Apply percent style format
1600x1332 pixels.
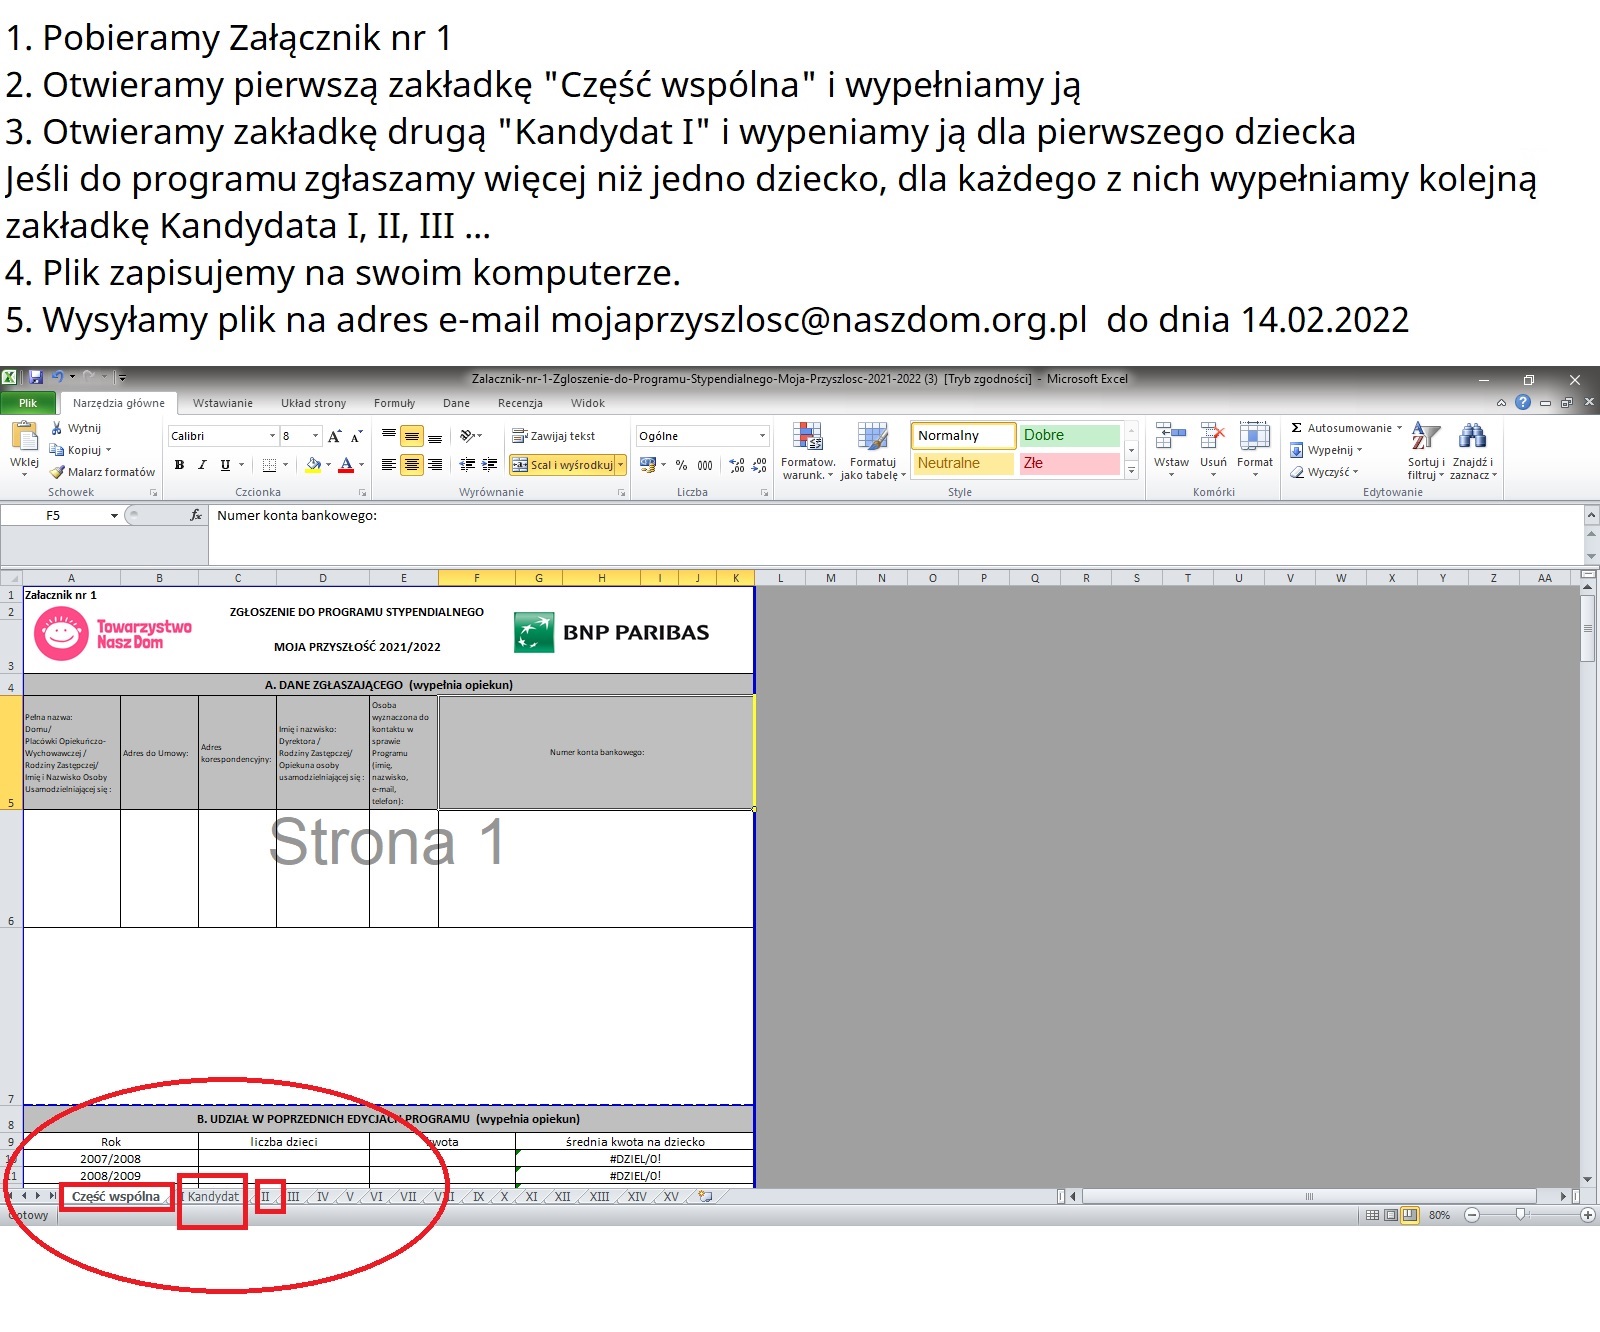pyautogui.click(x=681, y=465)
